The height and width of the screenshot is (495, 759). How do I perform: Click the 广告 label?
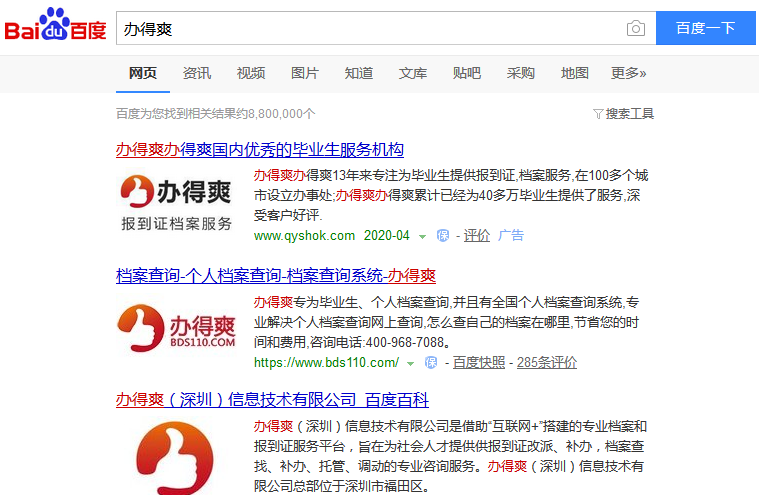(x=511, y=236)
